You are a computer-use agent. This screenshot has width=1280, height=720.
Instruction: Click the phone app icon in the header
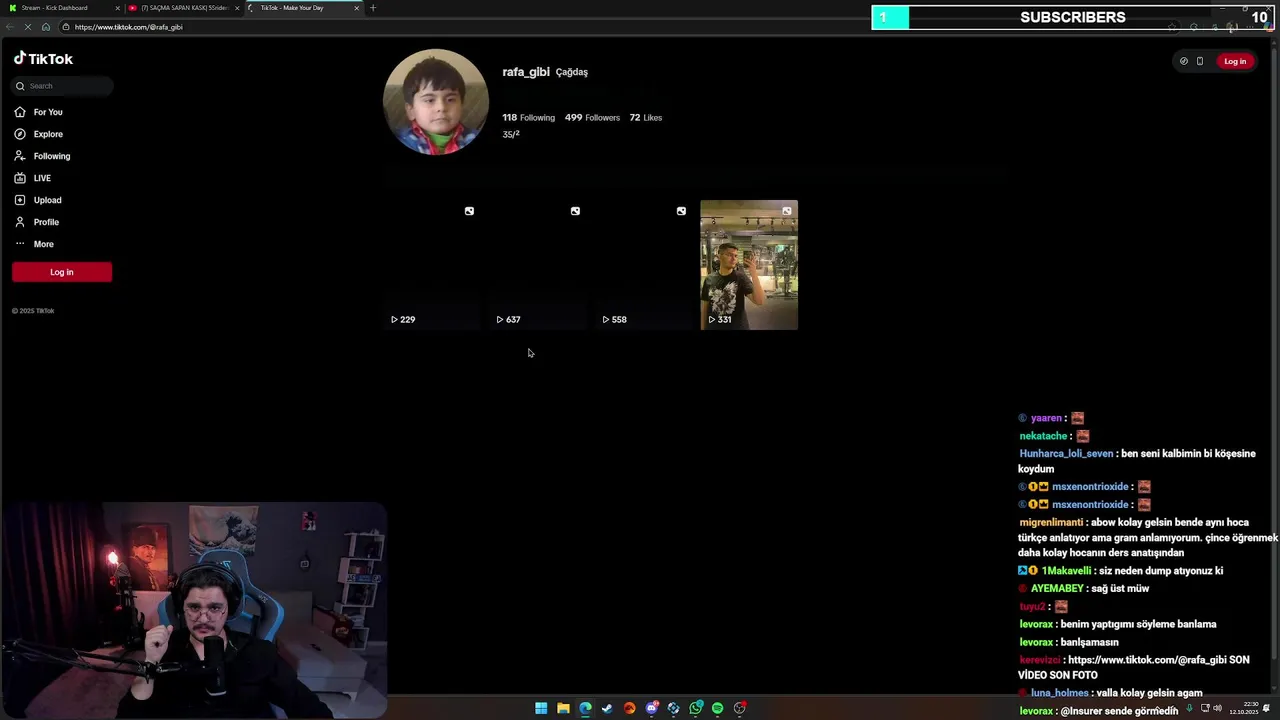pyautogui.click(x=1200, y=61)
